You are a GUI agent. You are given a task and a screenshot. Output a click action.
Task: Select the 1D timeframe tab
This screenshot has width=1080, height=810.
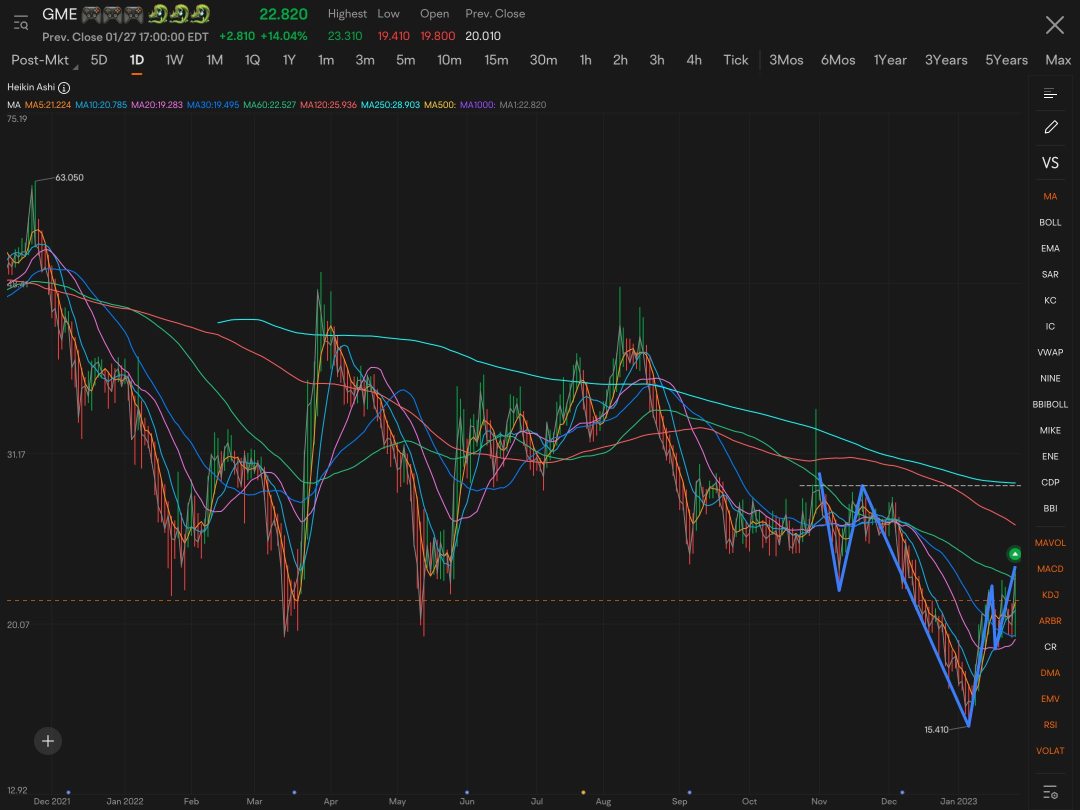pos(136,60)
